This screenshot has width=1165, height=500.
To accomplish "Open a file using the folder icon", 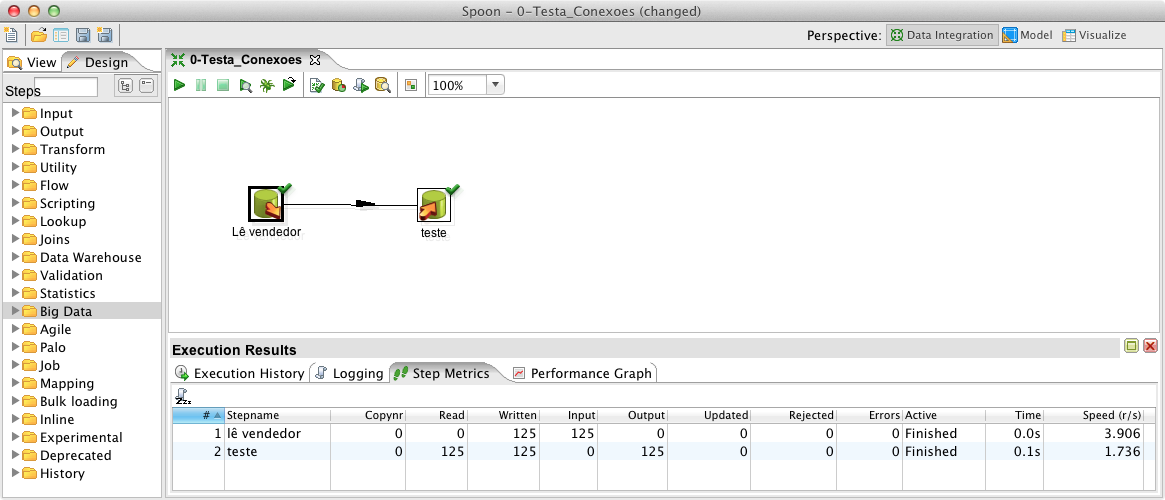I will 39,35.
